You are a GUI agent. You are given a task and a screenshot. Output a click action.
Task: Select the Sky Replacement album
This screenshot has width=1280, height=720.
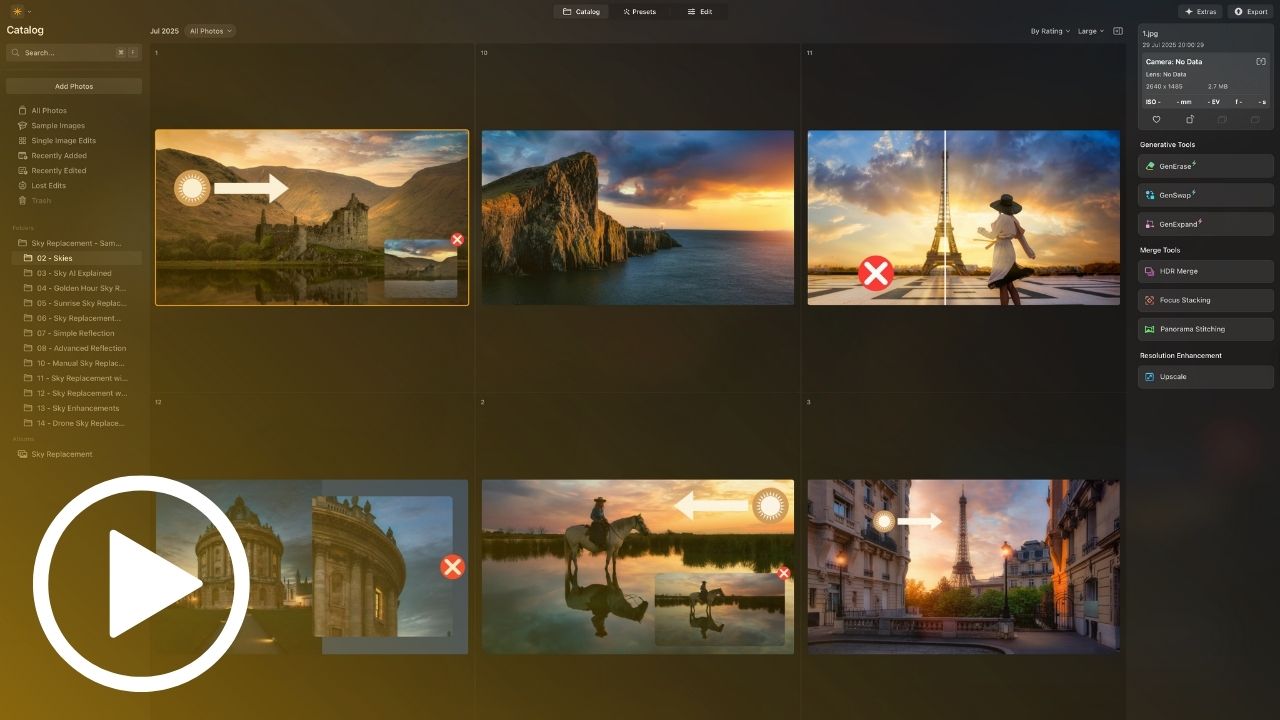tap(61, 454)
